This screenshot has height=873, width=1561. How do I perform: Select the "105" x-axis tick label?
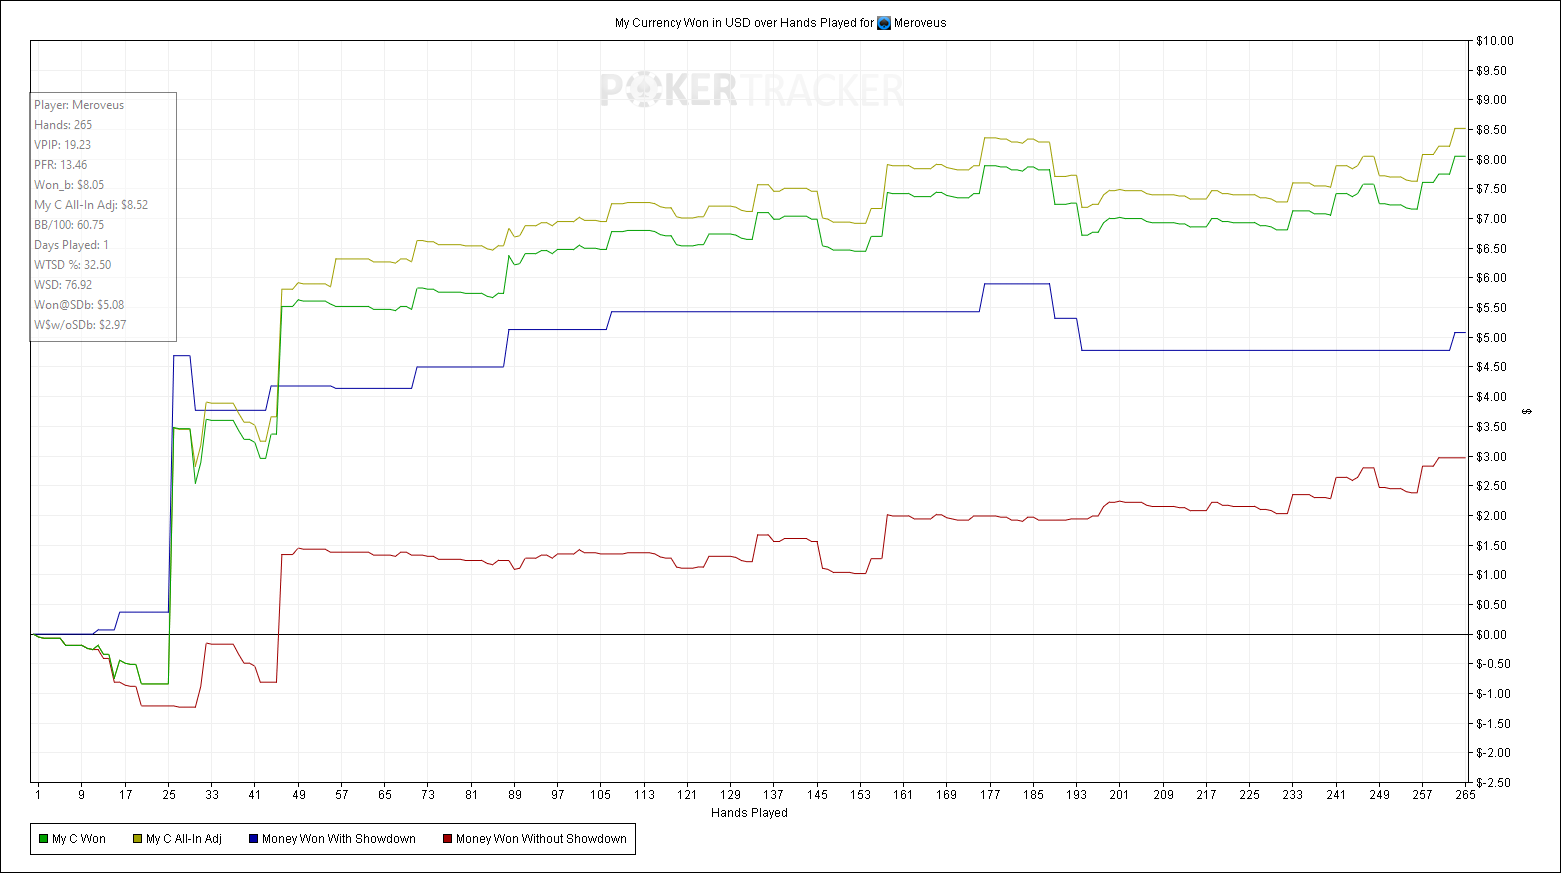pos(600,795)
